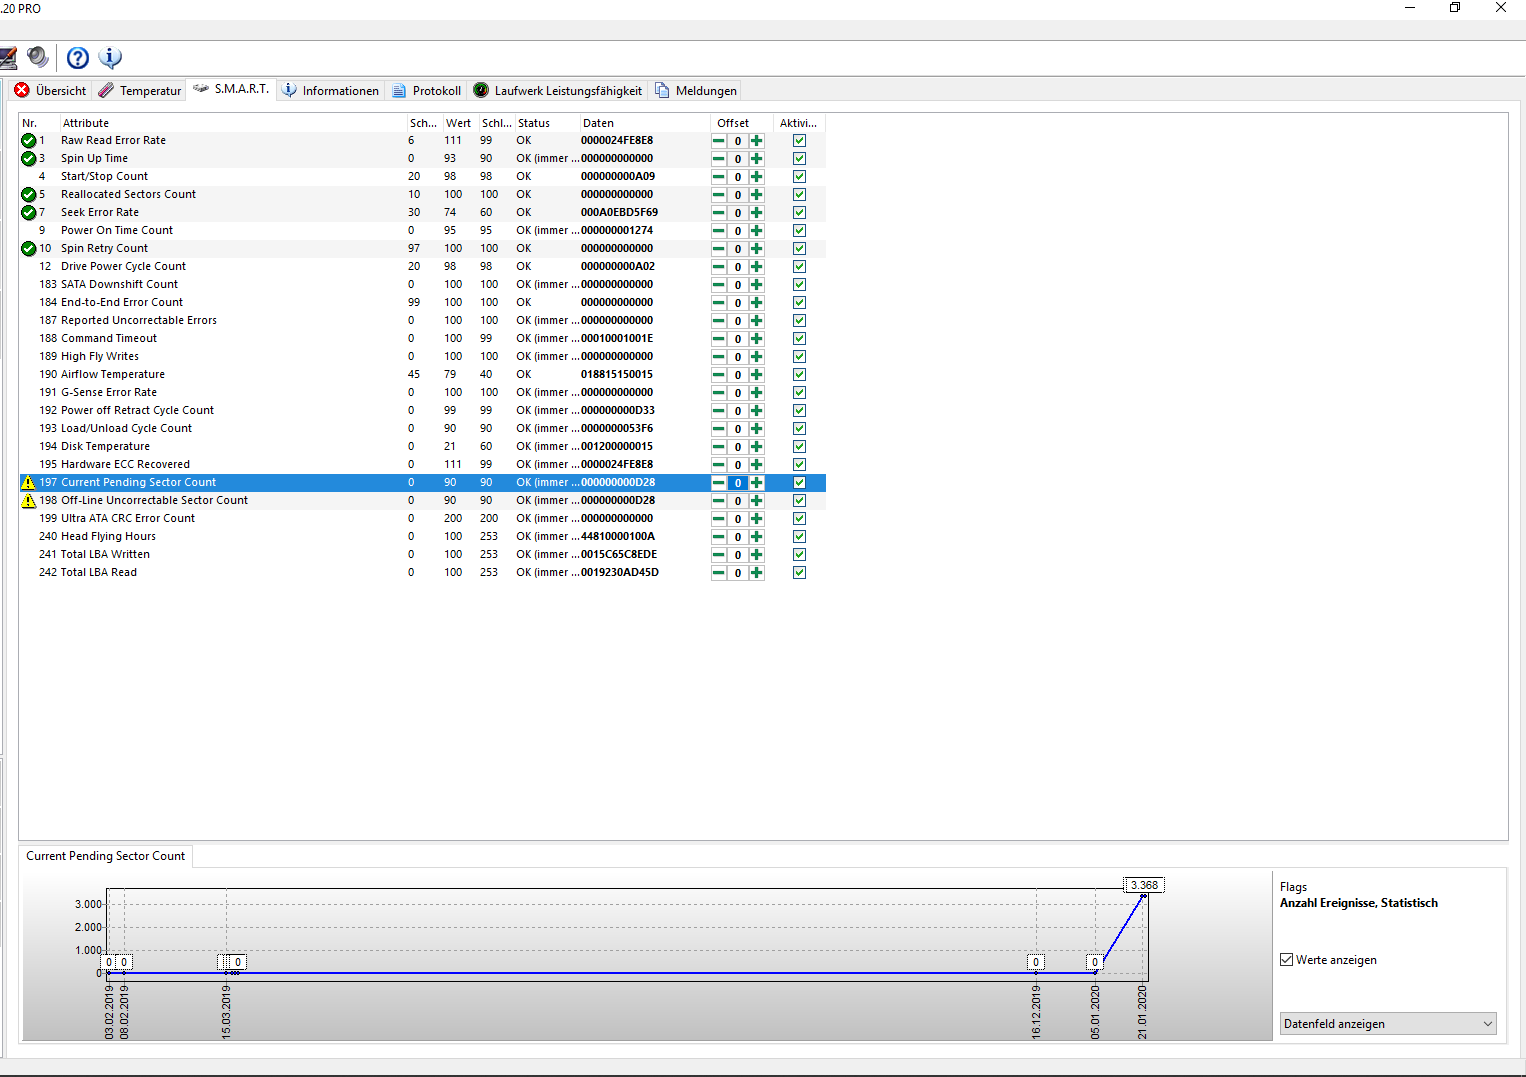The height and width of the screenshot is (1077, 1526).
Task: Click data value 0015C65C8EDE
Action: (619, 554)
